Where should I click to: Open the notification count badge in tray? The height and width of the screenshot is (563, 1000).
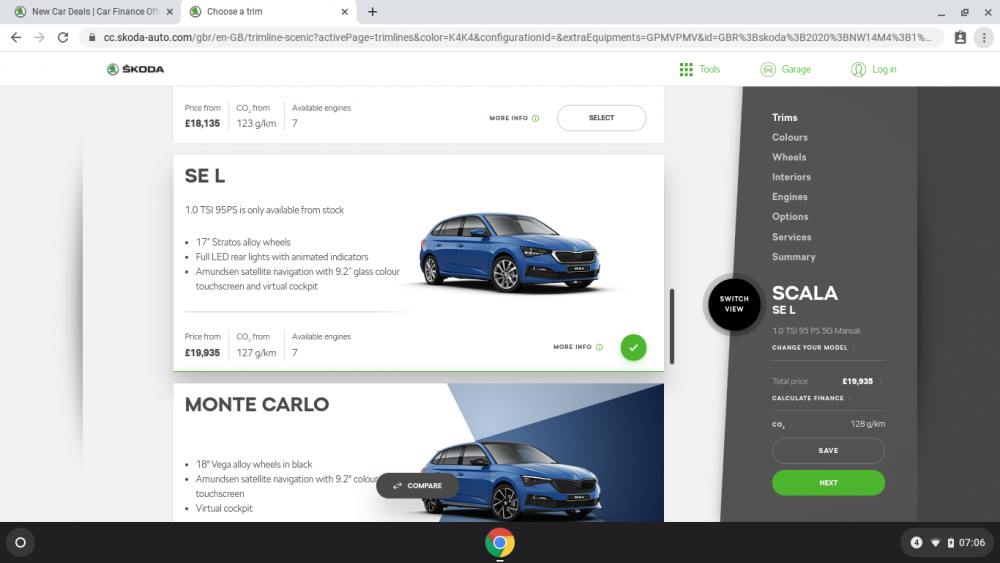point(916,543)
